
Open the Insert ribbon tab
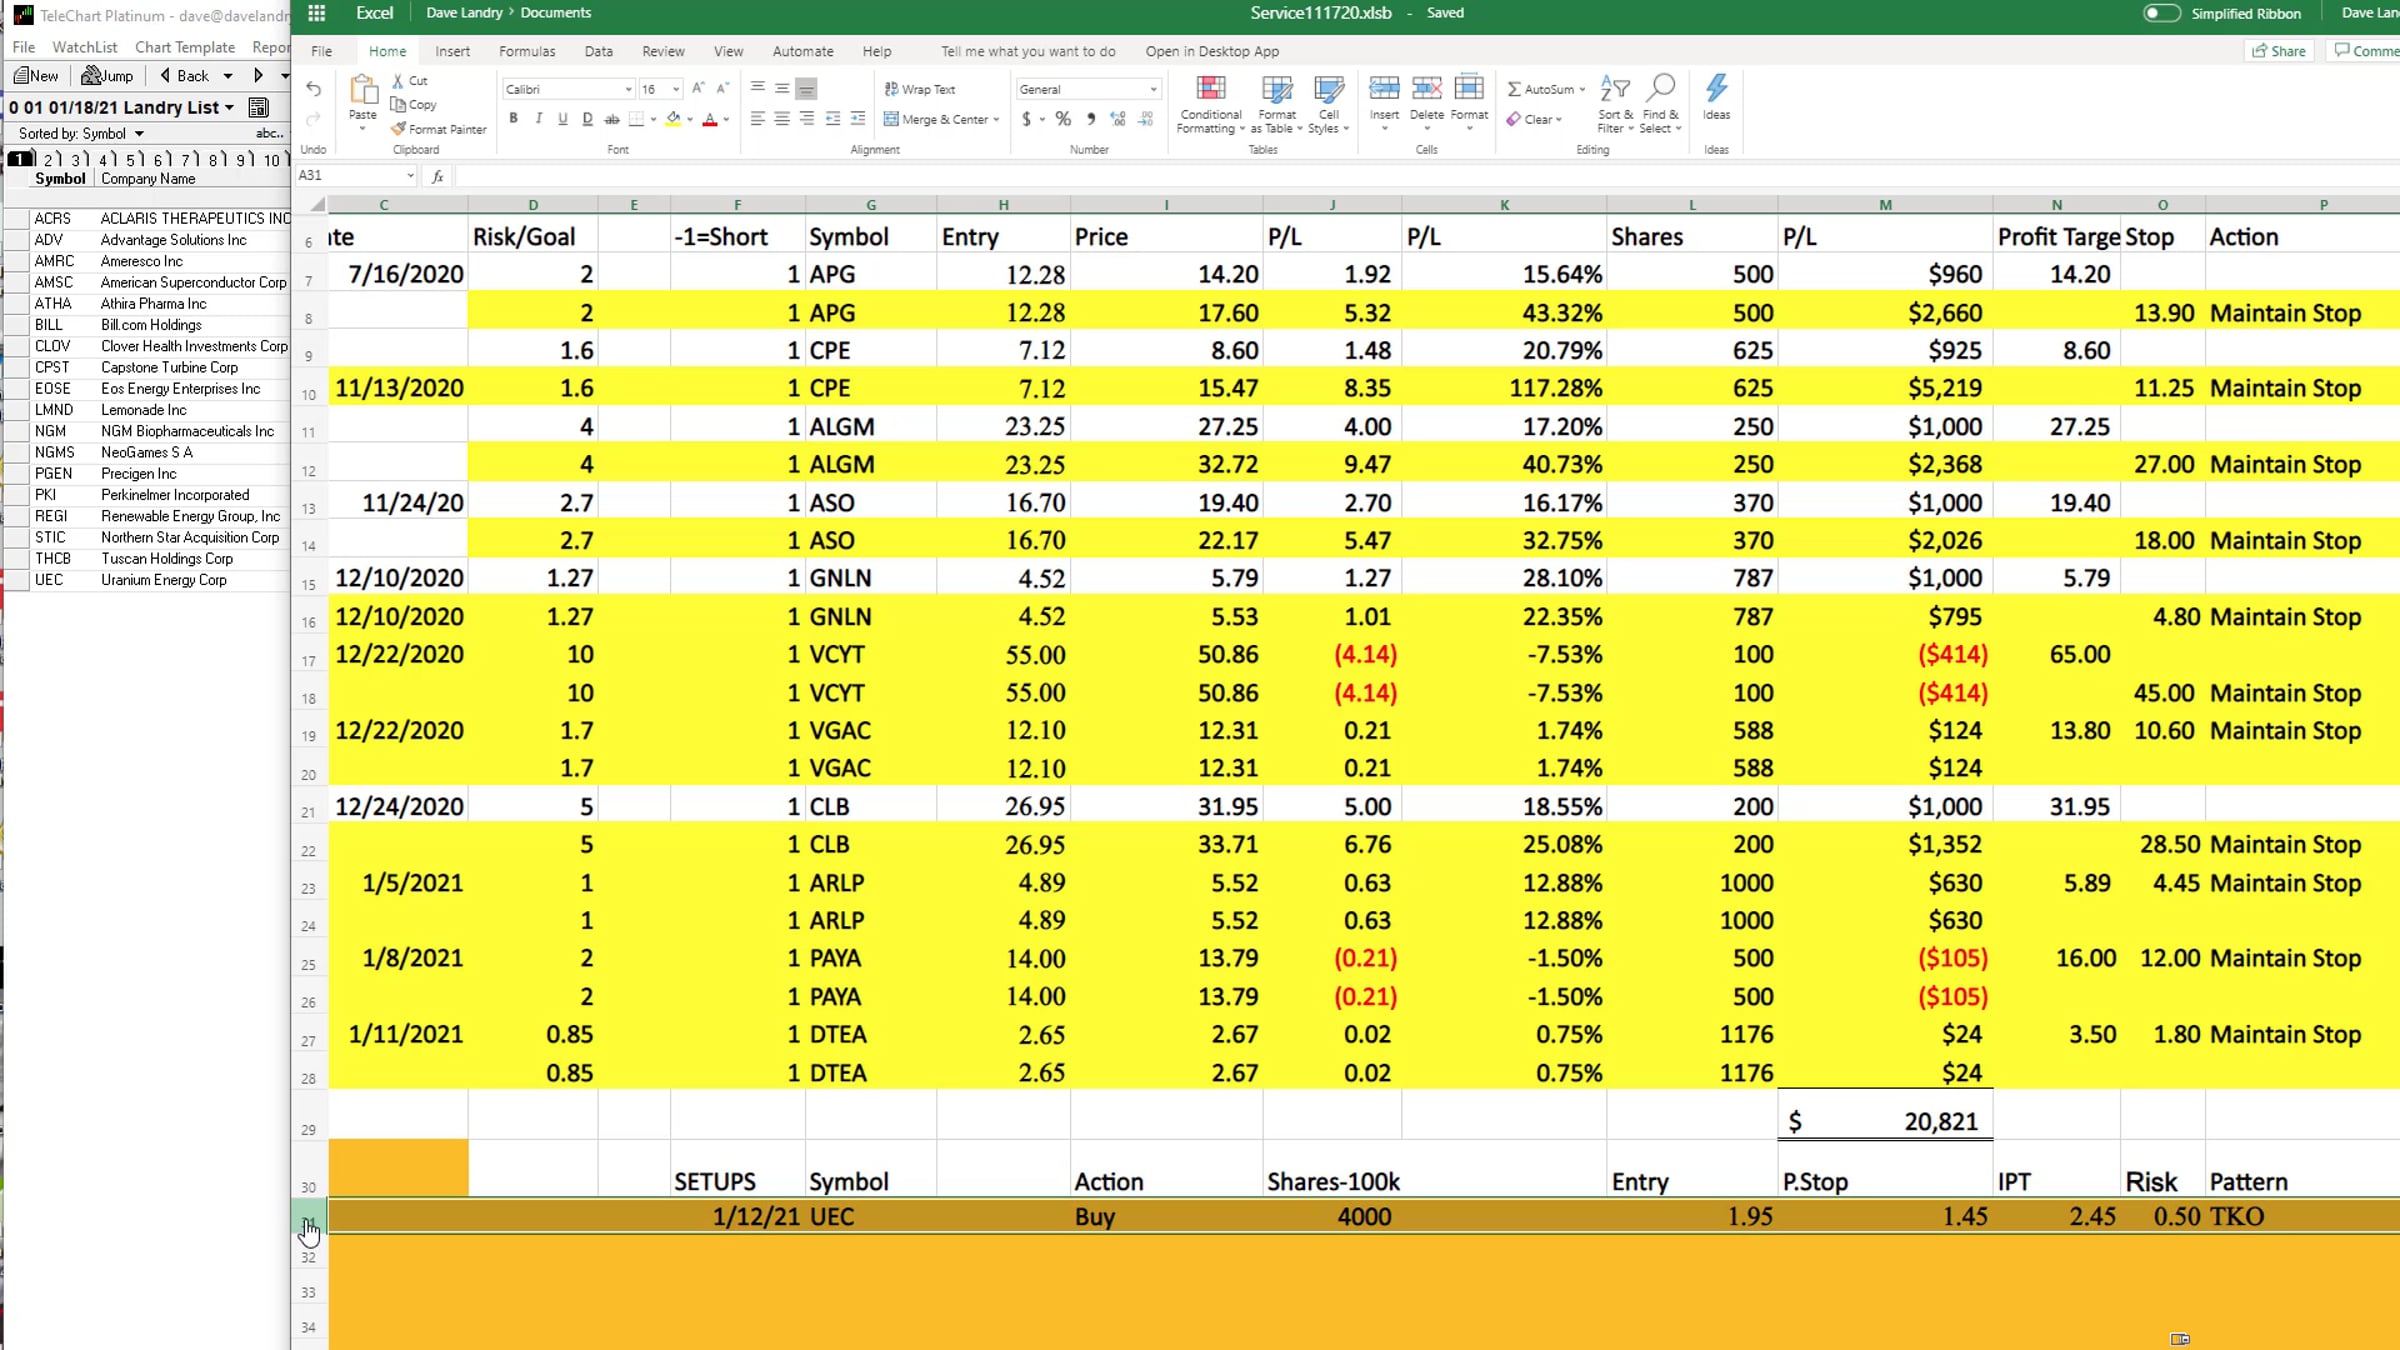tap(452, 51)
